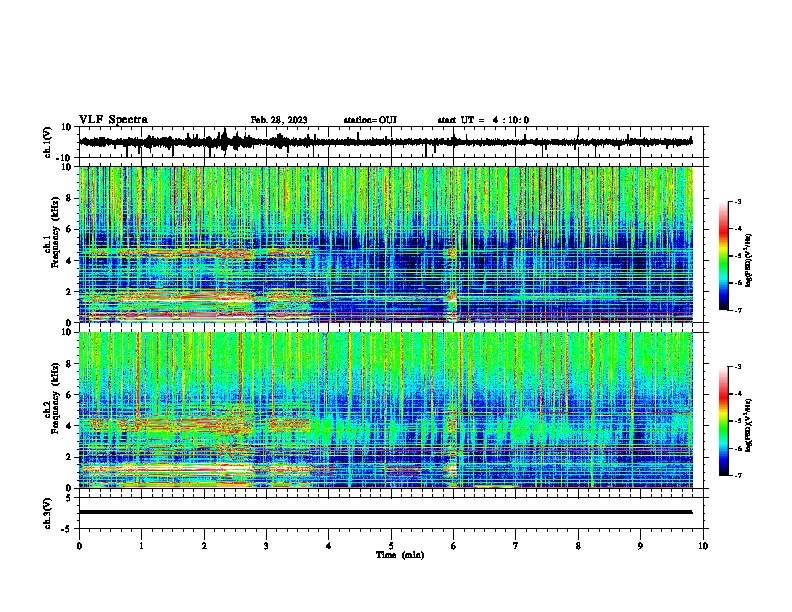Click time axis tick label "0"
Viewport: 792px width, 612px height.
(79, 546)
